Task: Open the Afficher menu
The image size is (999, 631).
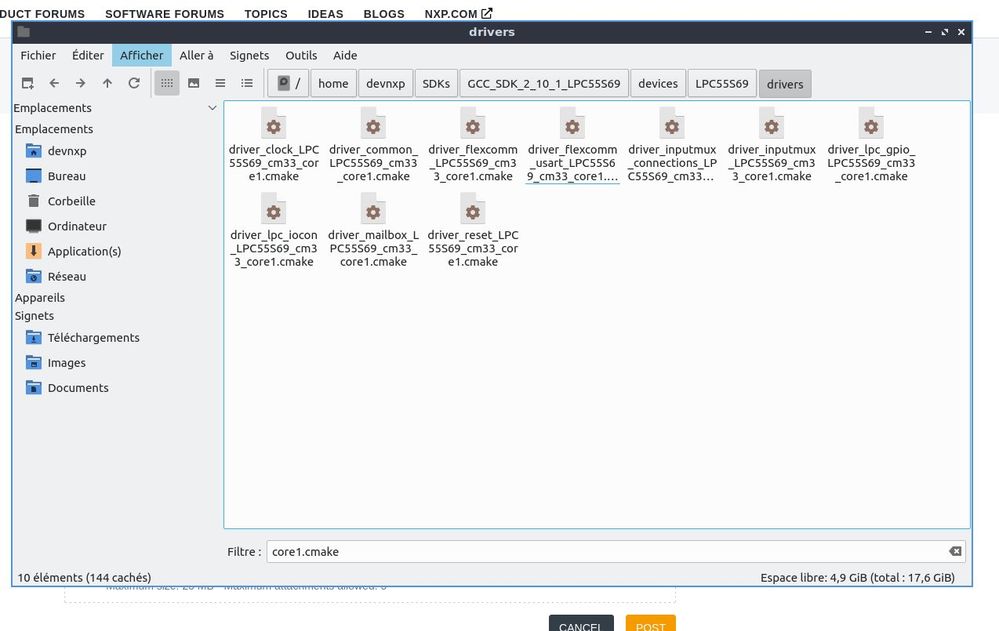Action: pyautogui.click(x=141, y=55)
